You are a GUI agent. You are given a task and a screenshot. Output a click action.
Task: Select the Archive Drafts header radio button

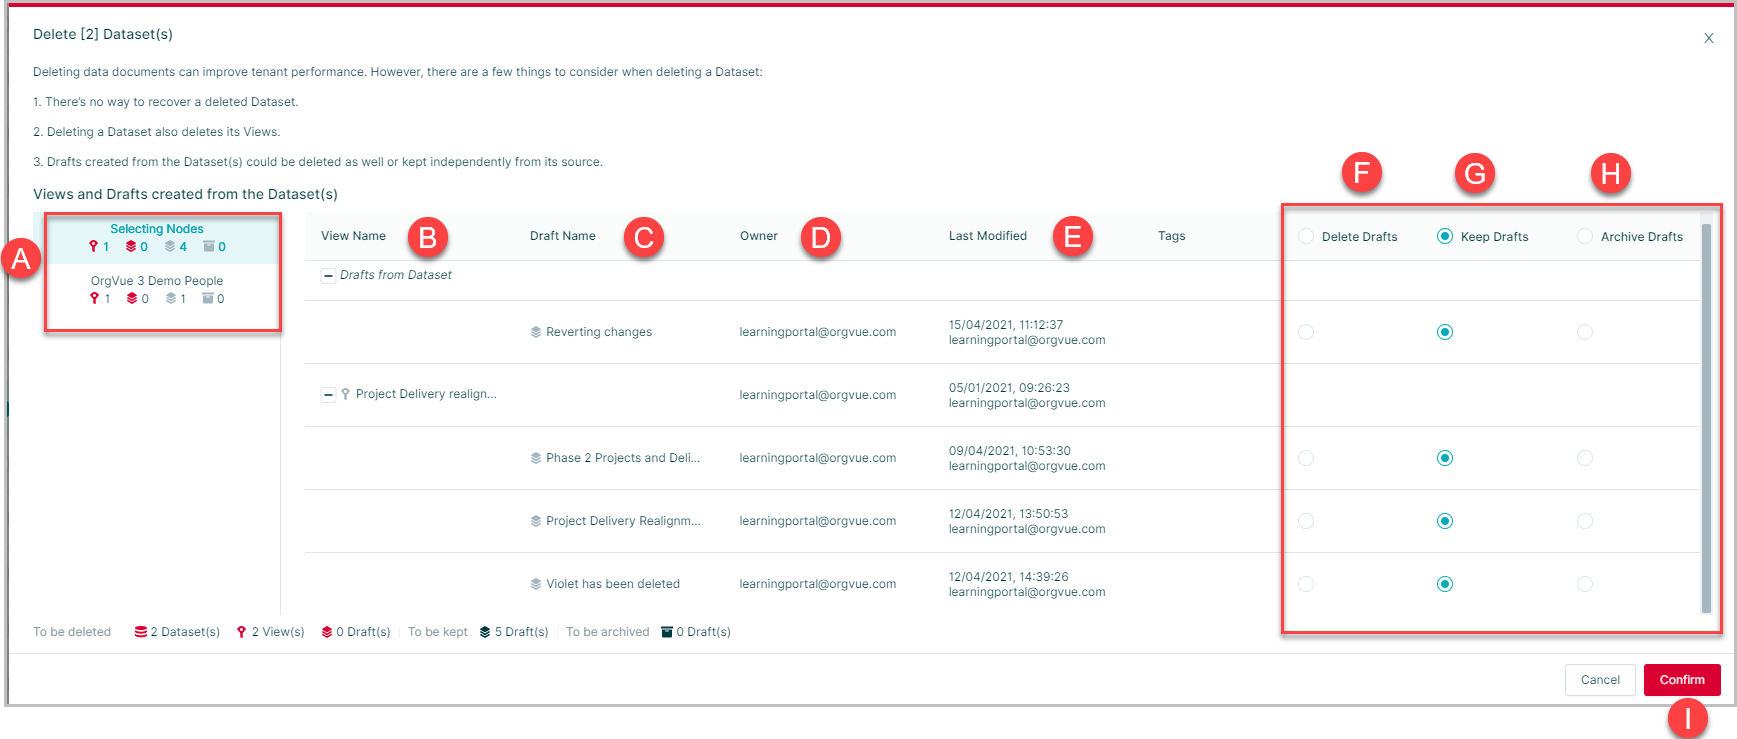click(1585, 236)
